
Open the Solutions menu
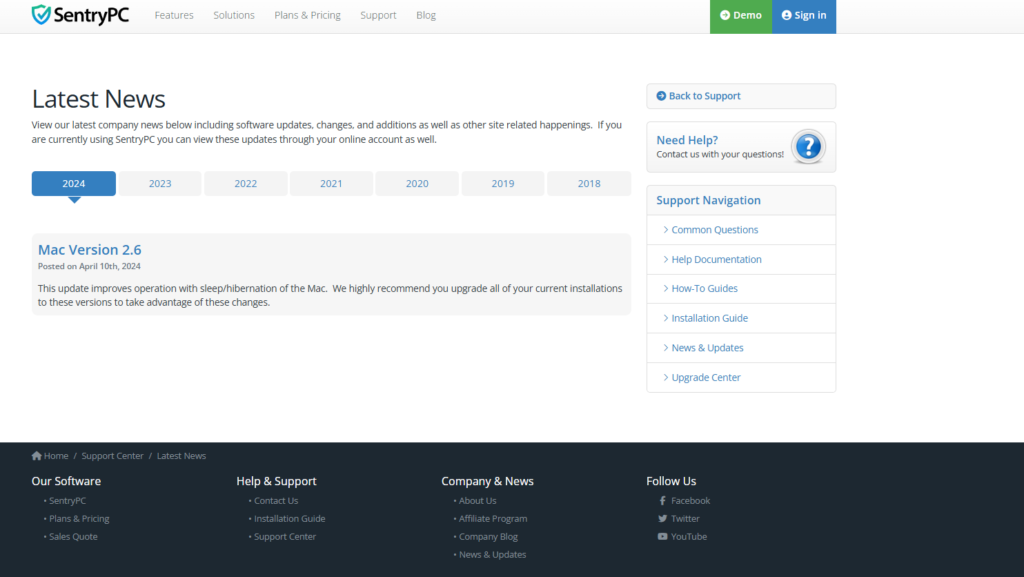pyautogui.click(x=234, y=15)
